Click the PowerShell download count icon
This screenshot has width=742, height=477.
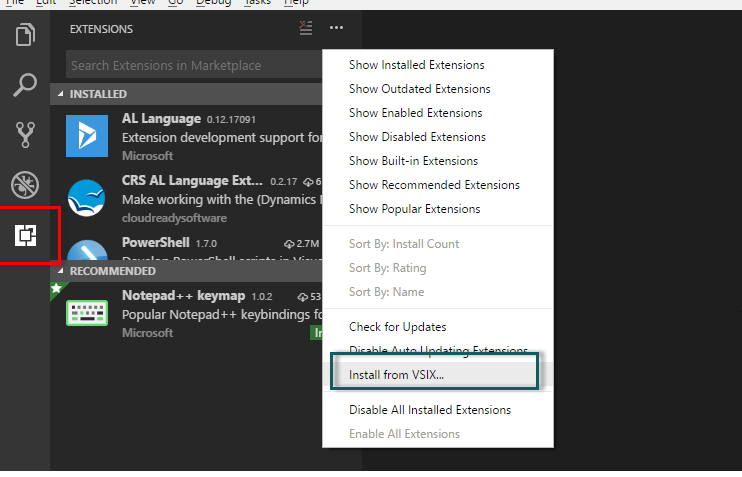coord(289,244)
